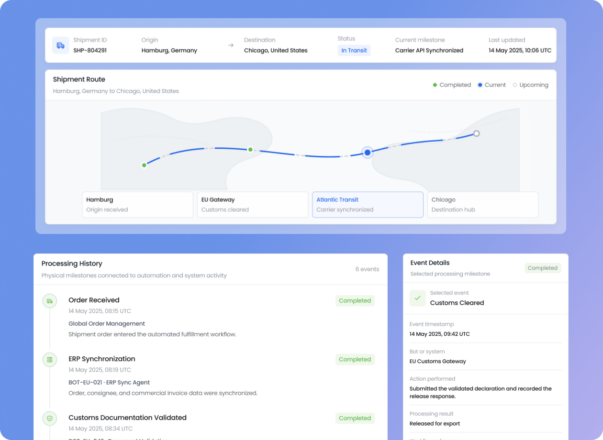
Task: Click the In Transit status badge
Action: click(354, 50)
